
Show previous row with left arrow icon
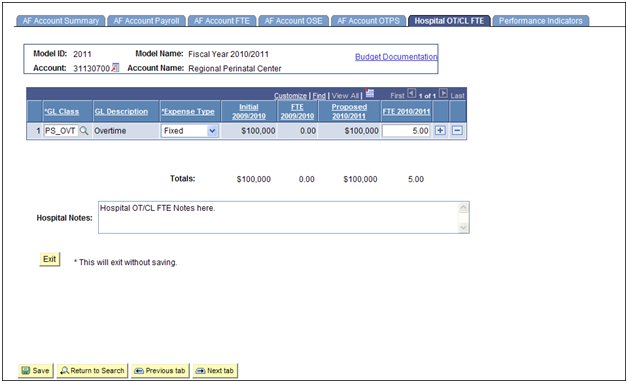coord(412,94)
